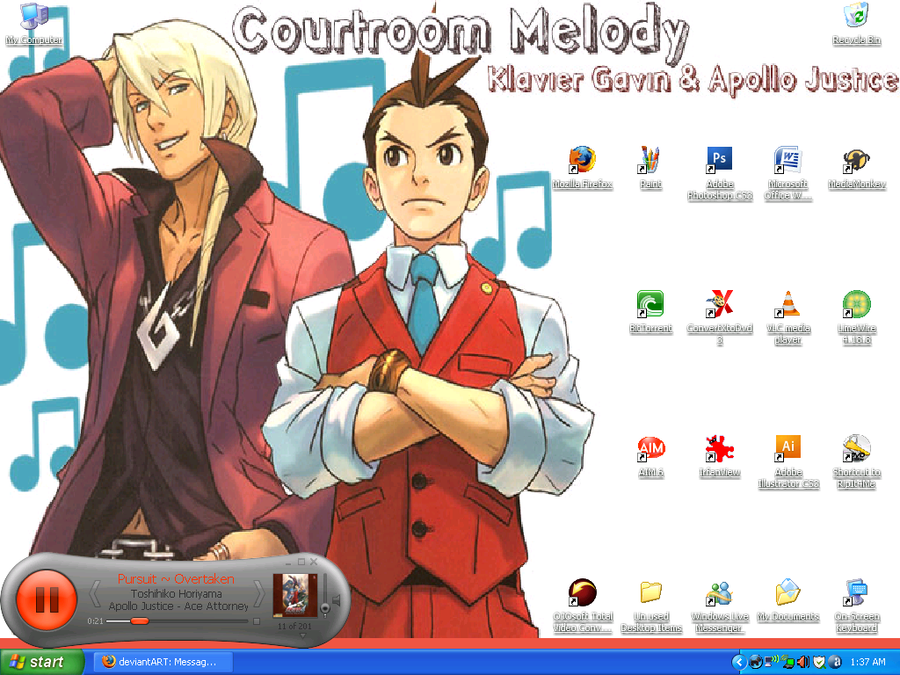Switch to the deviantART Firefox taskbar button
Screen dimensions: 900x675
coord(162,662)
